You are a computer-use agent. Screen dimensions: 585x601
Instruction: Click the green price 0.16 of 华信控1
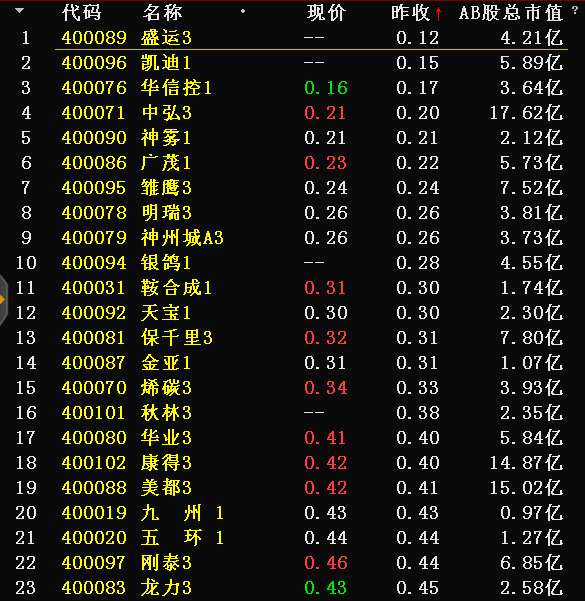tap(326, 88)
